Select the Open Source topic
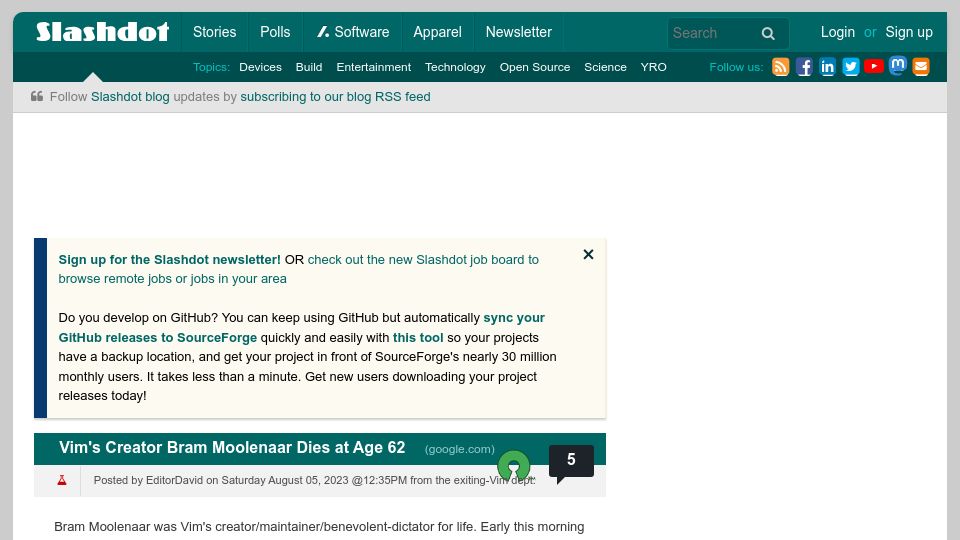Viewport: 960px width, 540px height. click(x=534, y=67)
